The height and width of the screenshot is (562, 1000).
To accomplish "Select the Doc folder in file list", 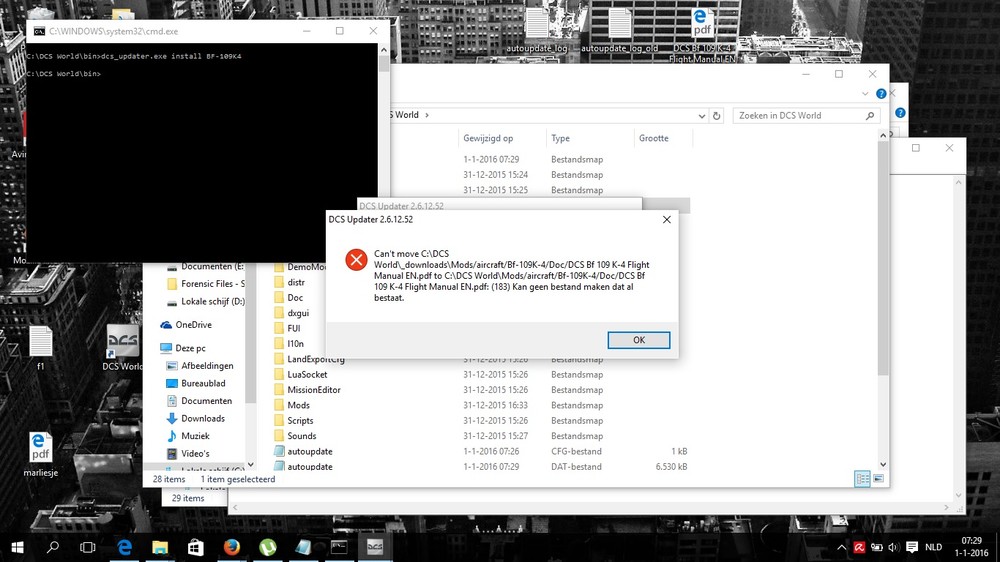I will (288, 298).
